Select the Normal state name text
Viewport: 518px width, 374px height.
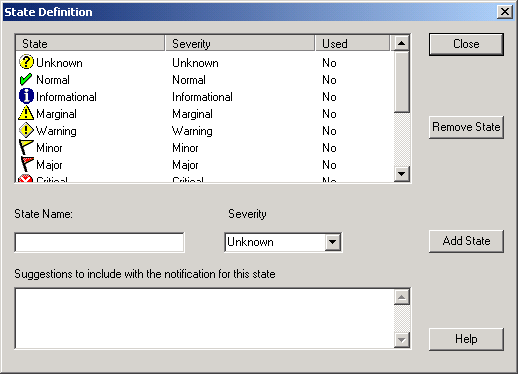point(53,80)
